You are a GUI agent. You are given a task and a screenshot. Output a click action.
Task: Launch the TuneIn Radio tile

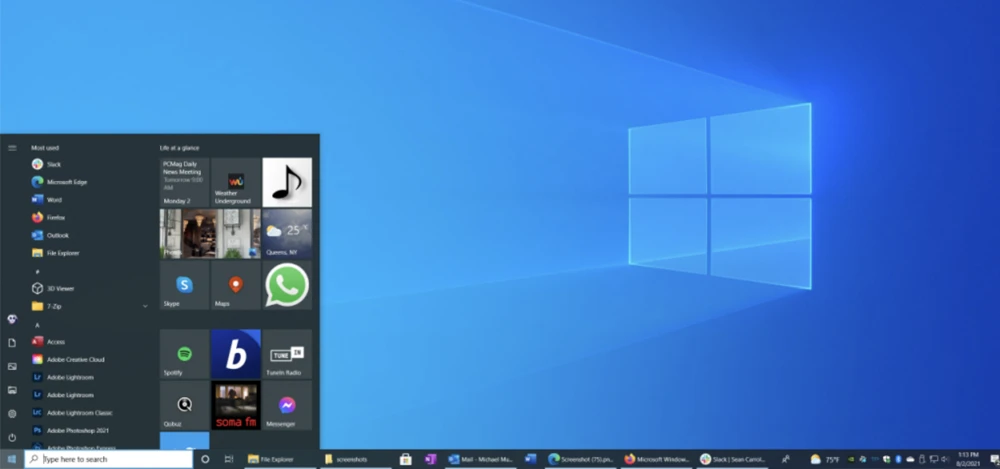[x=287, y=354]
